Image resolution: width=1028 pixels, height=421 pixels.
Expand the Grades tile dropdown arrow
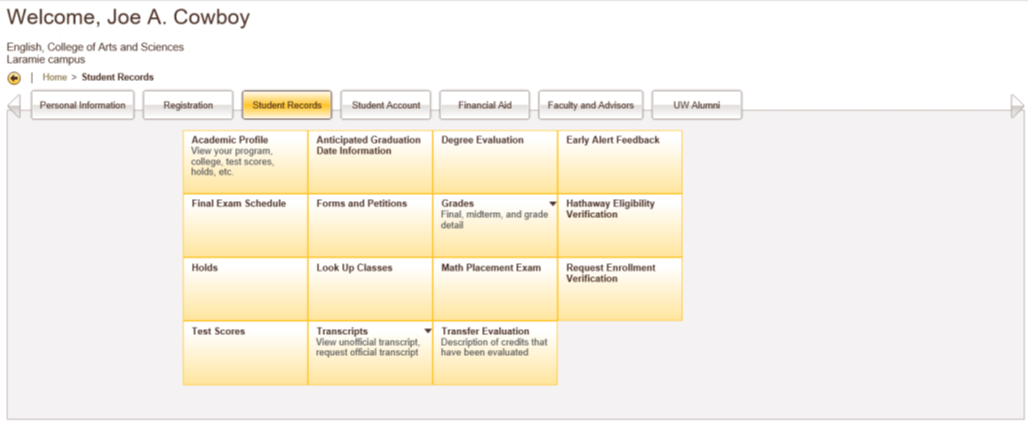pyautogui.click(x=553, y=204)
